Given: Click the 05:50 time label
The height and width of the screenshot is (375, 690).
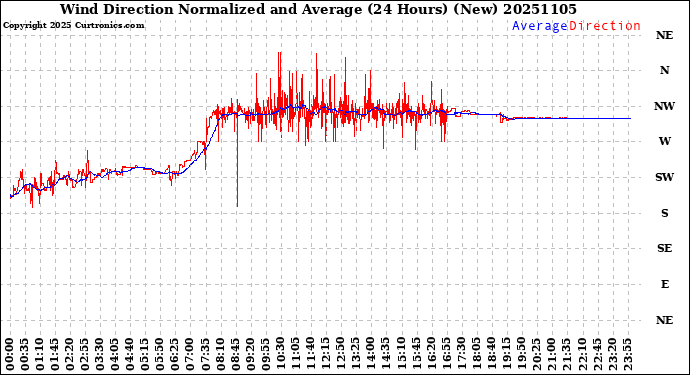Looking at the screenshot, I should pos(161,355).
